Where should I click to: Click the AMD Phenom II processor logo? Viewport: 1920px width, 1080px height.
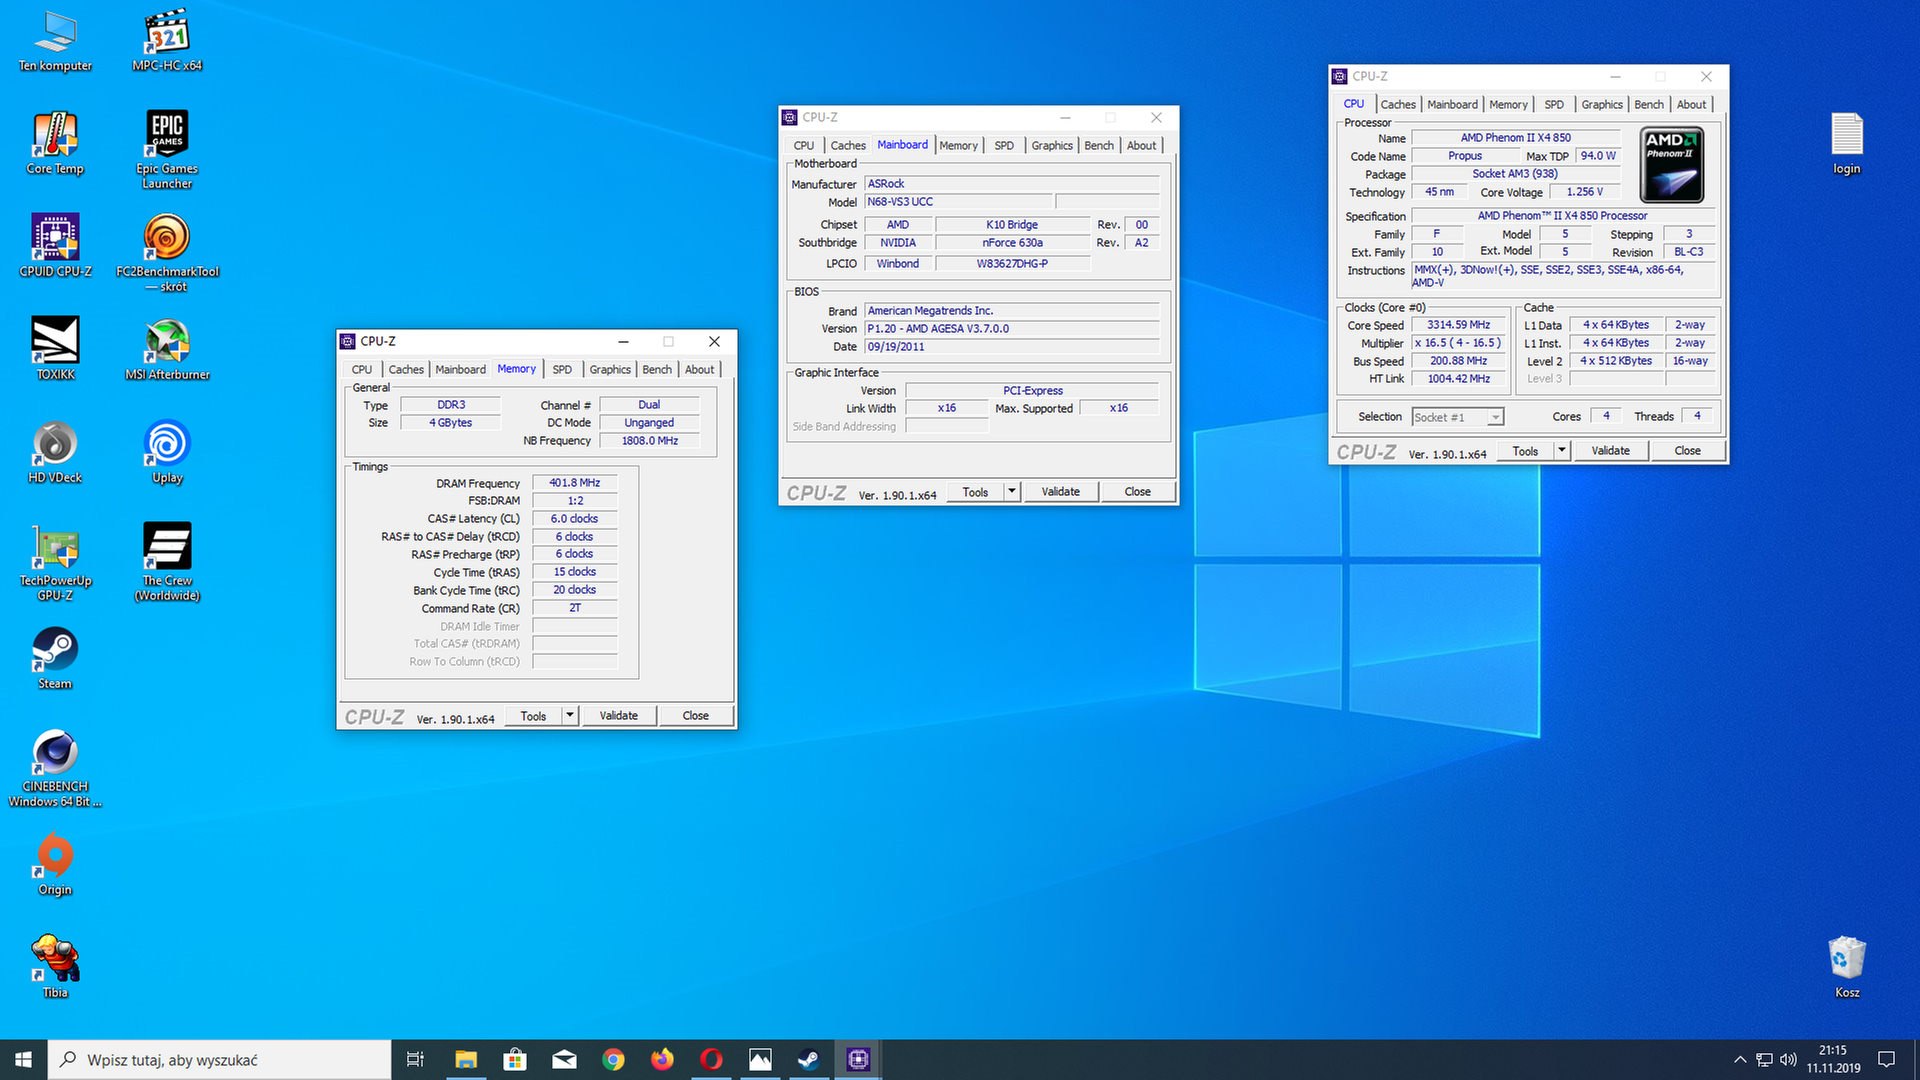pos(1672,165)
